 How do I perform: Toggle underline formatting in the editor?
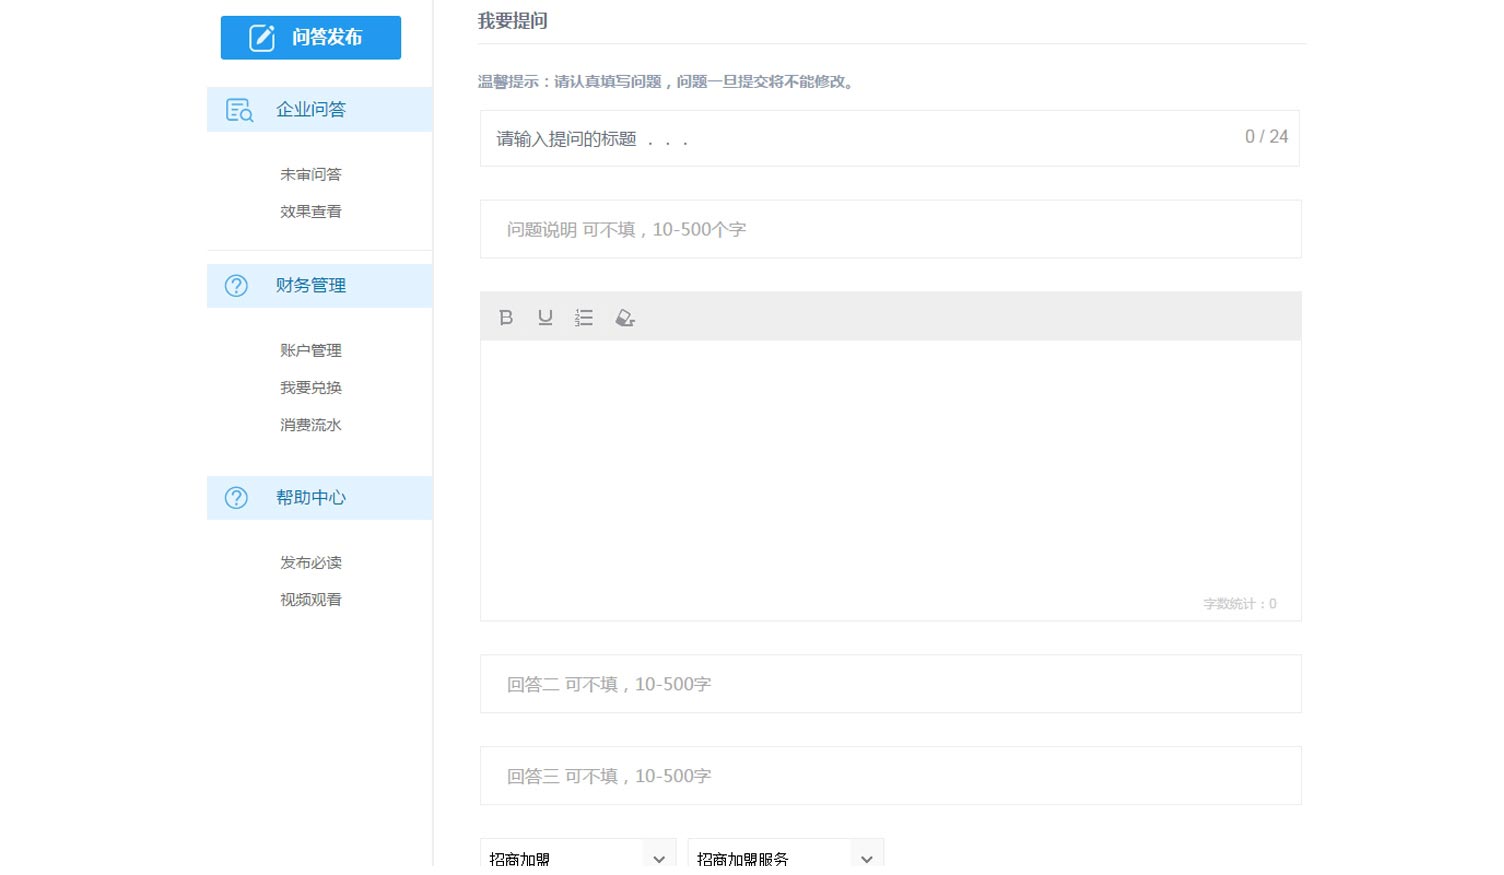(x=545, y=317)
